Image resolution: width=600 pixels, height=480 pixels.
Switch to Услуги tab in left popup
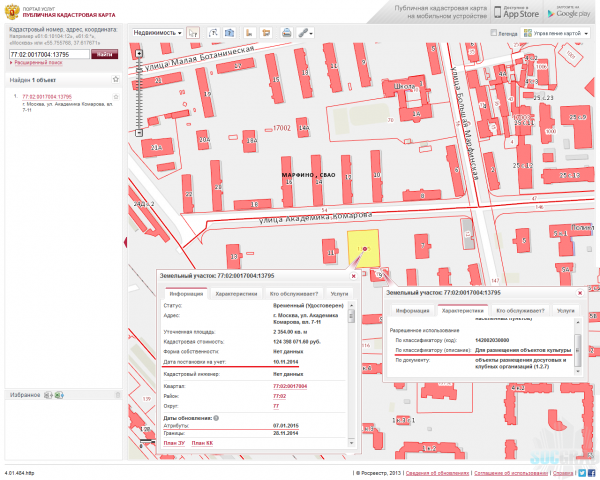(x=340, y=294)
